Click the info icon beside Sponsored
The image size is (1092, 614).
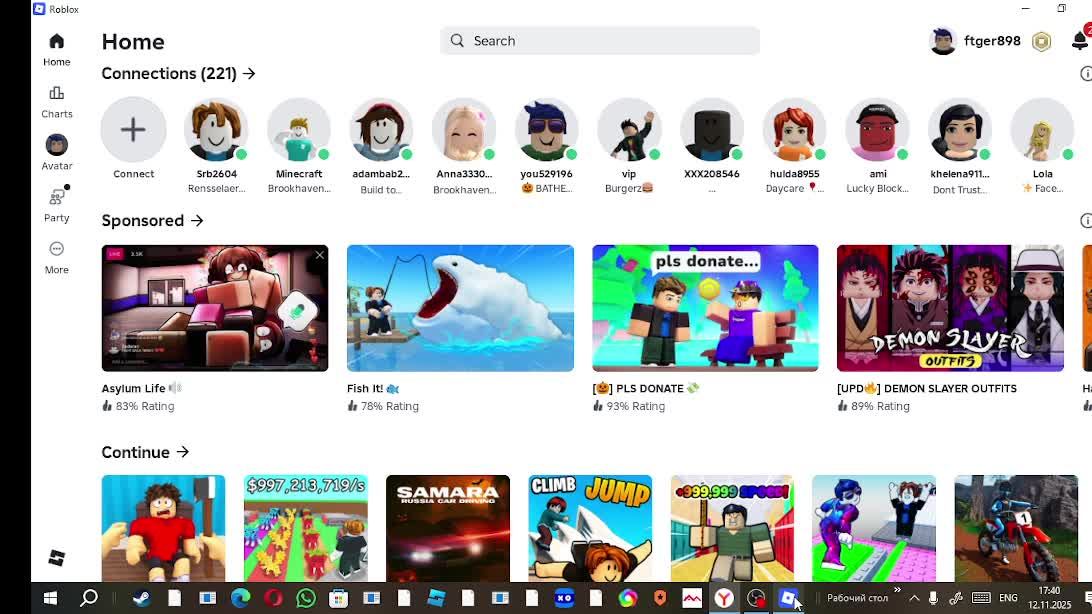click(x=1086, y=221)
